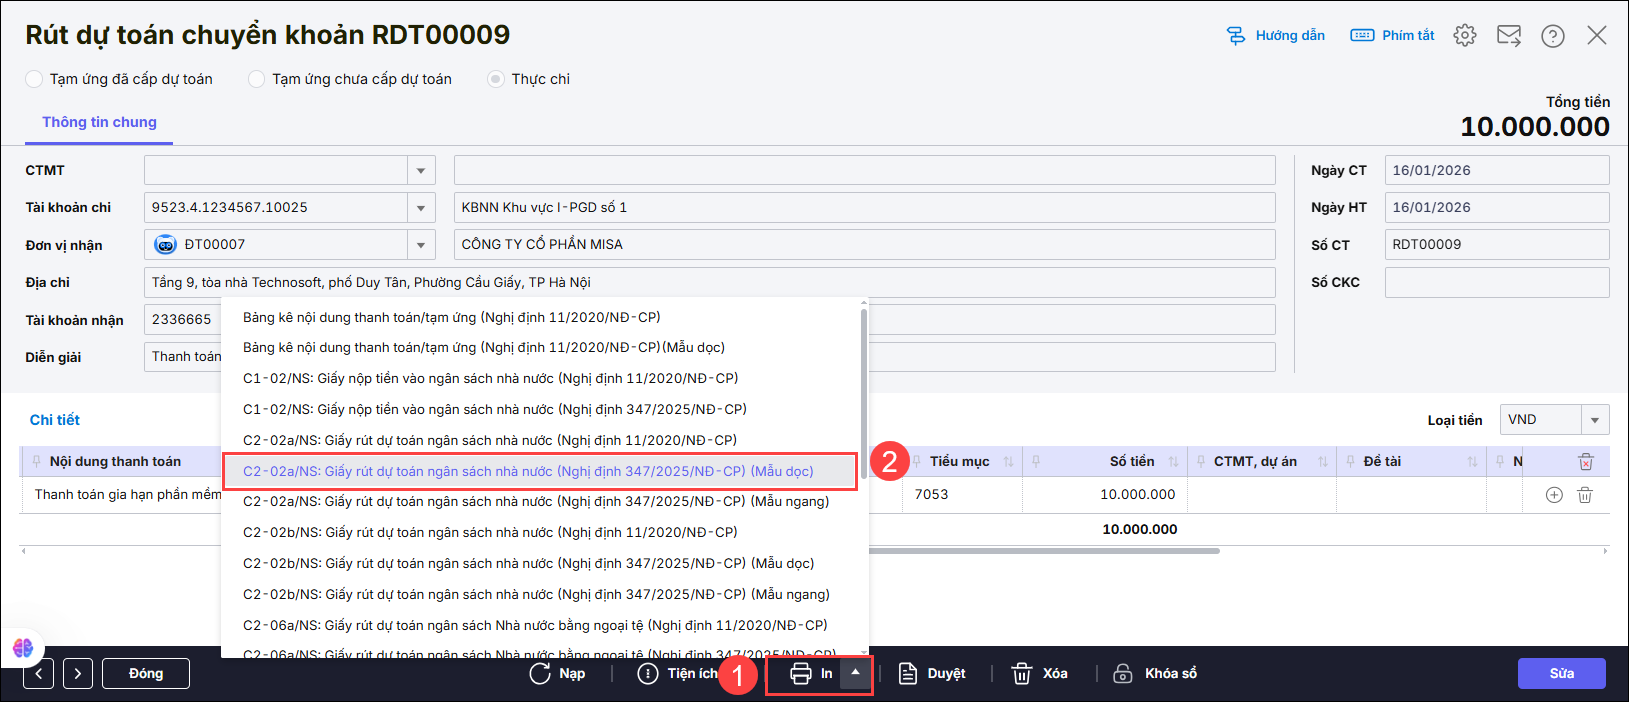Select 'Tạm ứng chưa cấp dự toán' option
The height and width of the screenshot is (702, 1629).
(x=257, y=79)
